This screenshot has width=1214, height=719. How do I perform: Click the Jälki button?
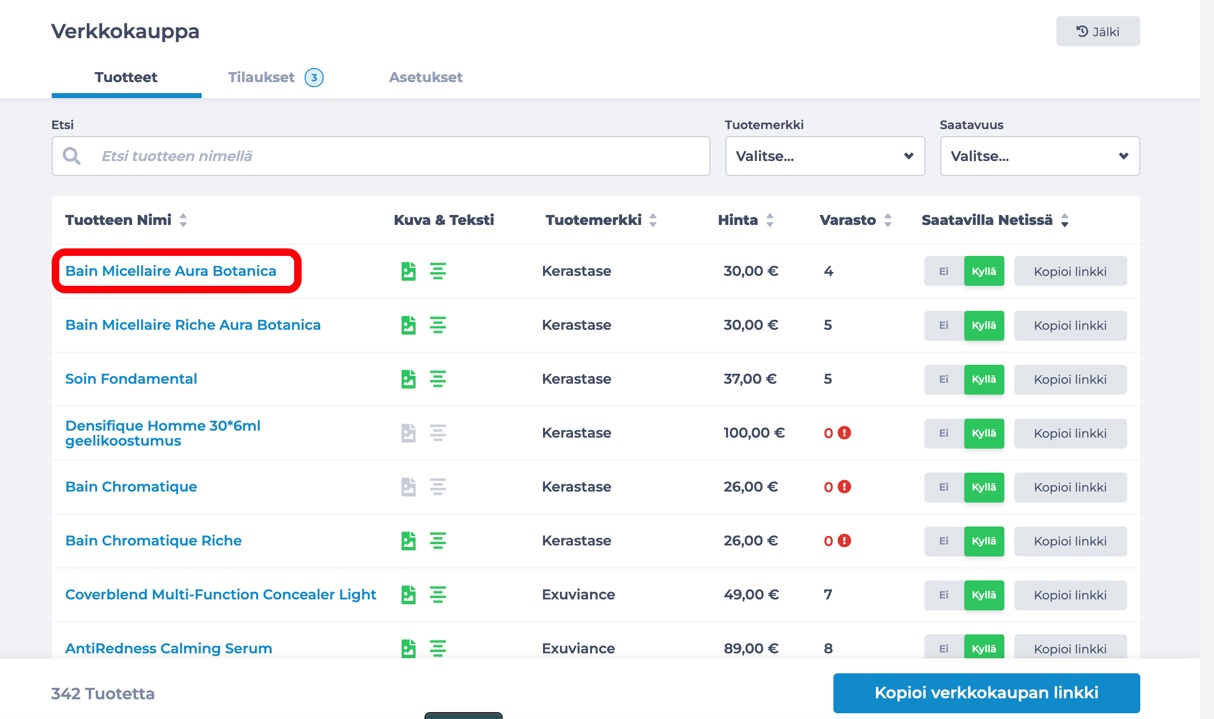(1098, 31)
